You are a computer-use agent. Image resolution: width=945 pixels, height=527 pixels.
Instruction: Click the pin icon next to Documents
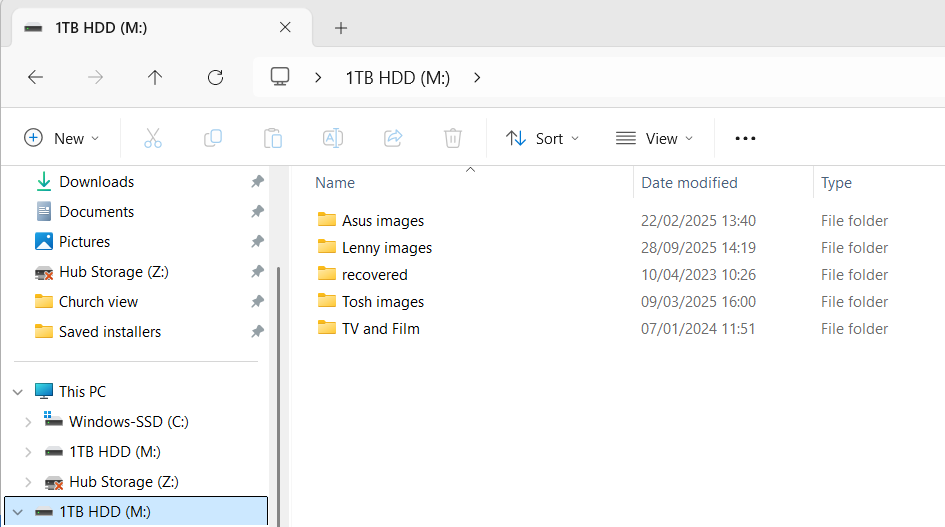(x=257, y=212)
